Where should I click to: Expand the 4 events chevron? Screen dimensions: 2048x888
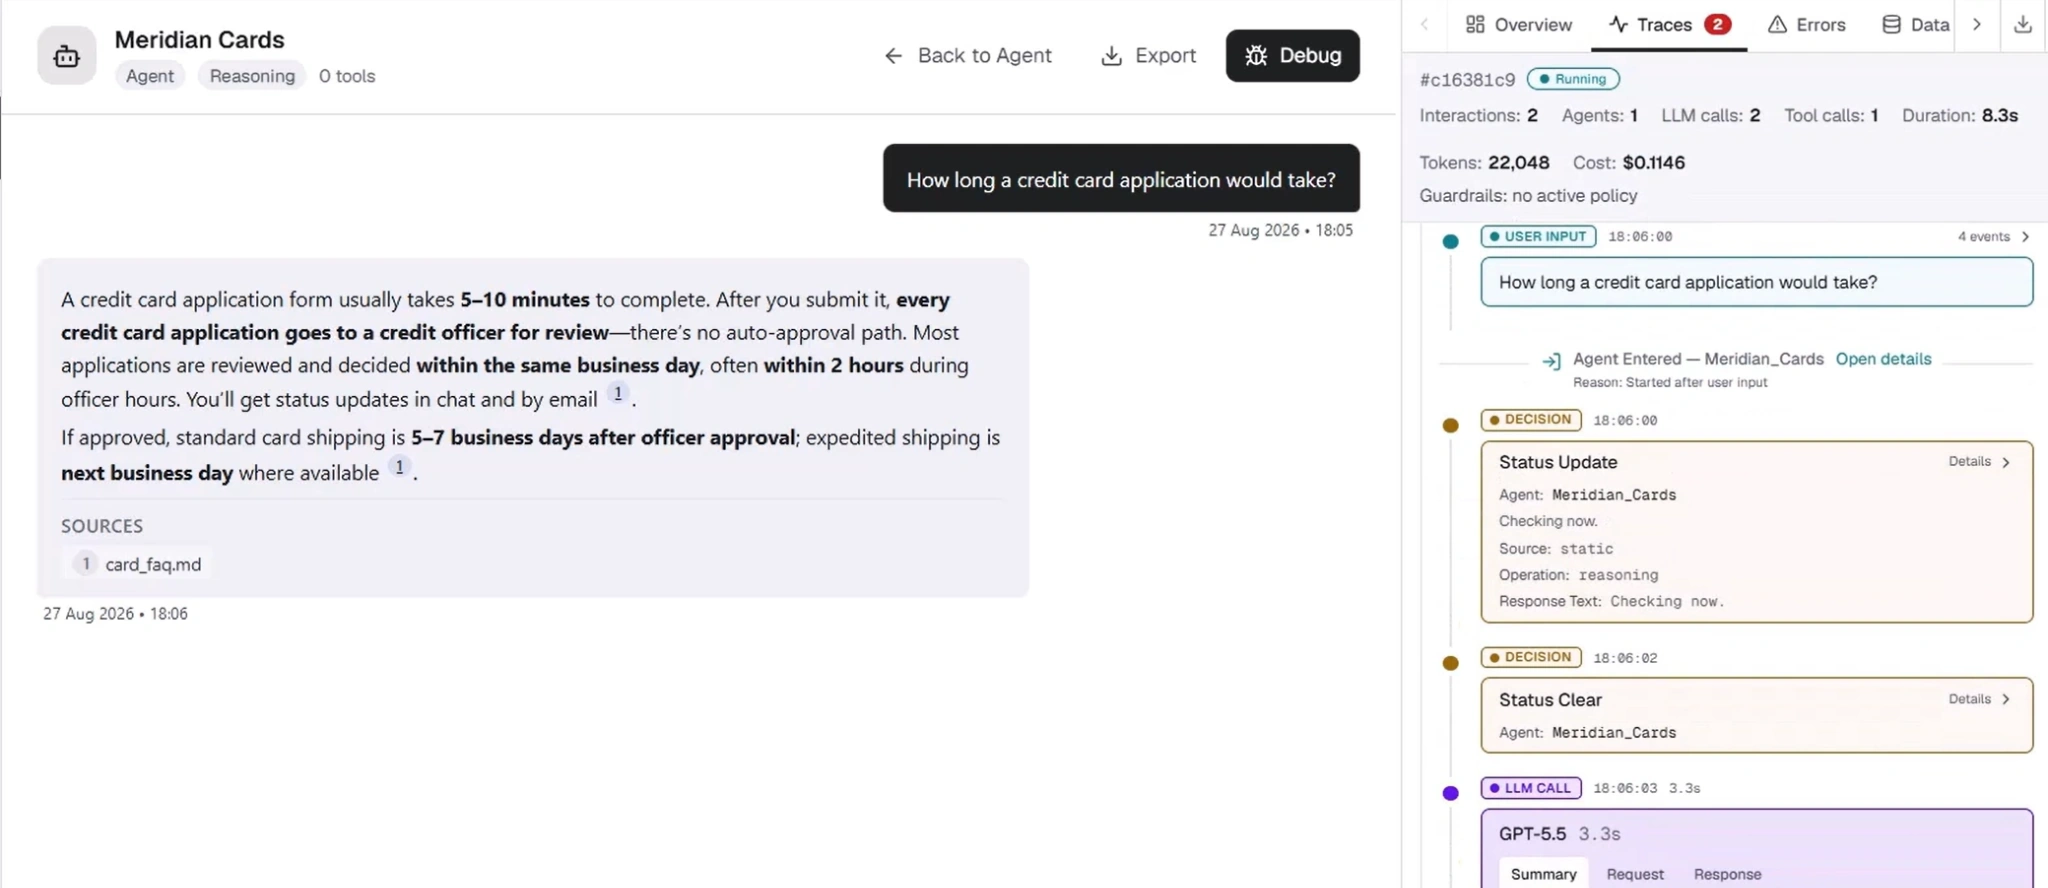[x=2025, y=237]
